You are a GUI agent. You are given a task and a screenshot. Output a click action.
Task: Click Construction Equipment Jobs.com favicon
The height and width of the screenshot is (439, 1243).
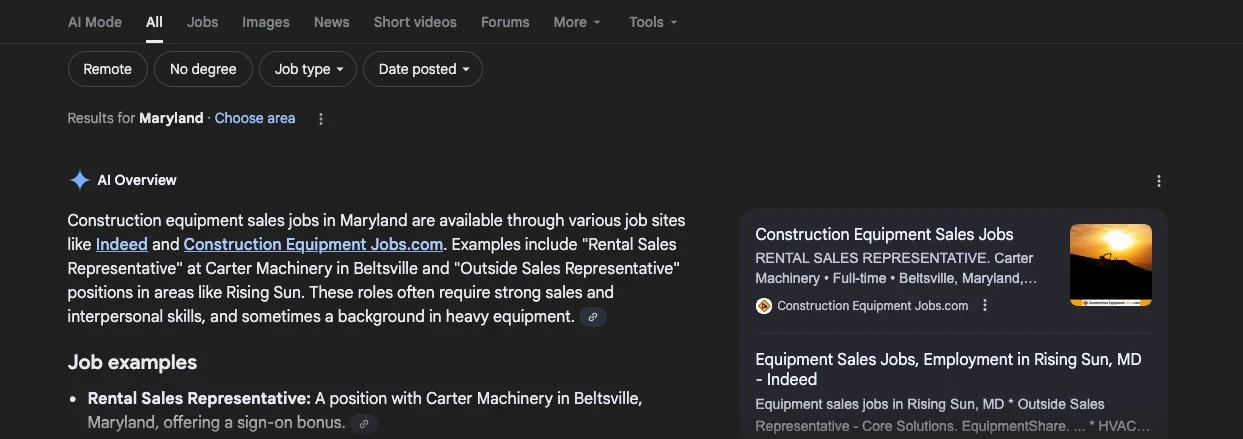click(764, 306)
